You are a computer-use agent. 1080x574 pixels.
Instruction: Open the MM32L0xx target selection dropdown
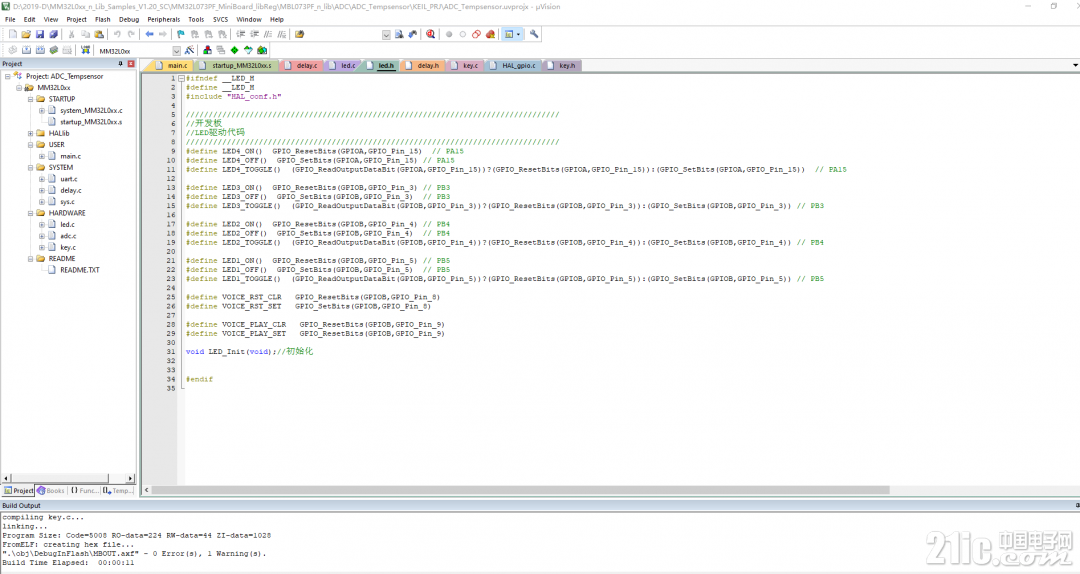[176, 50]
